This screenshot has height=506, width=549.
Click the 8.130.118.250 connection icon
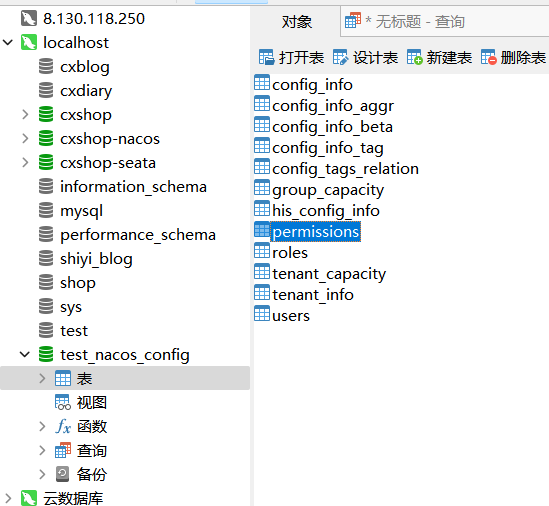[x=29, y=18]
